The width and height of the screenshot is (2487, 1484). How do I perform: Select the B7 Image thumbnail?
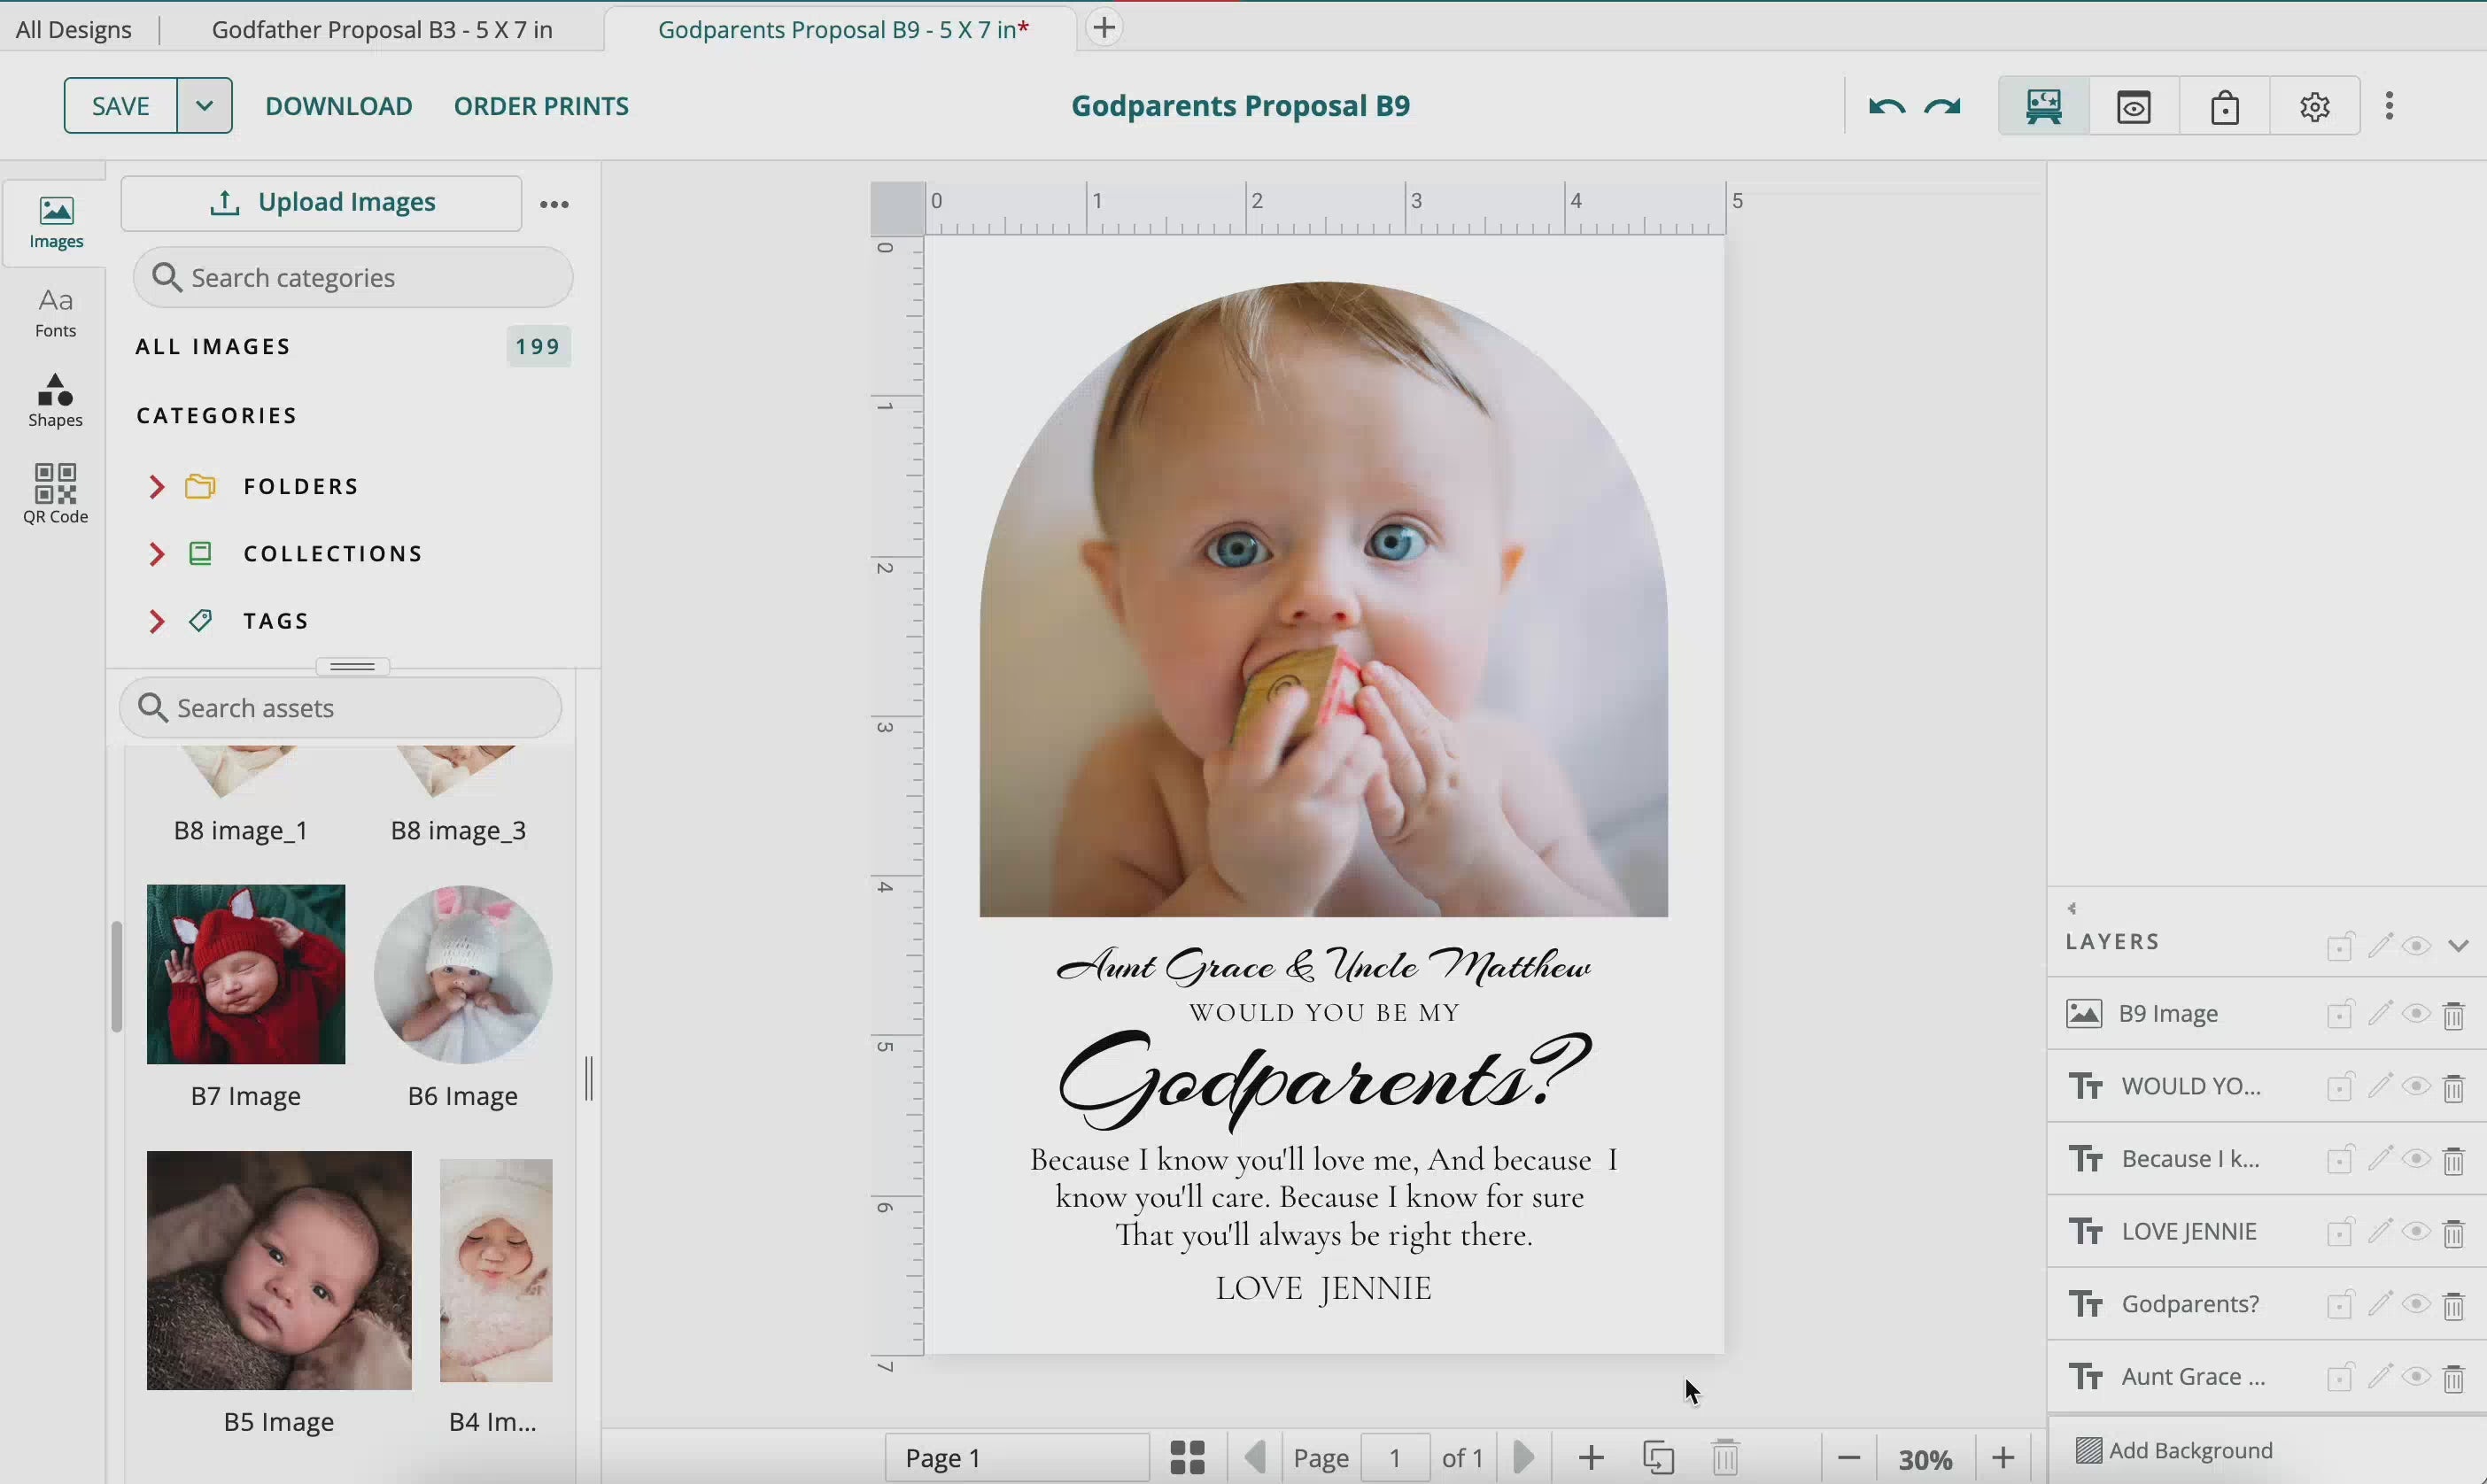point(246,974)
